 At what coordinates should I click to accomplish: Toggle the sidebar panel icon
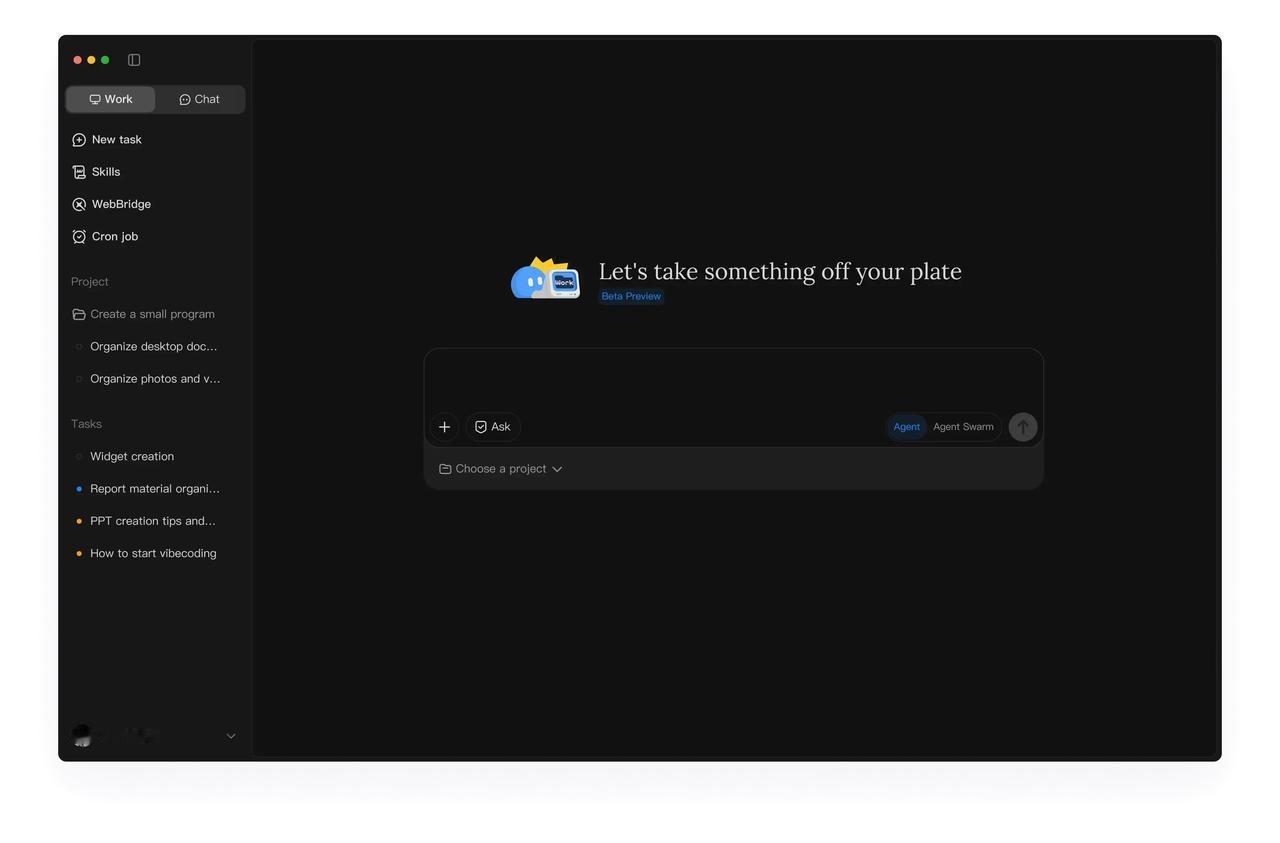coord(134,60)
